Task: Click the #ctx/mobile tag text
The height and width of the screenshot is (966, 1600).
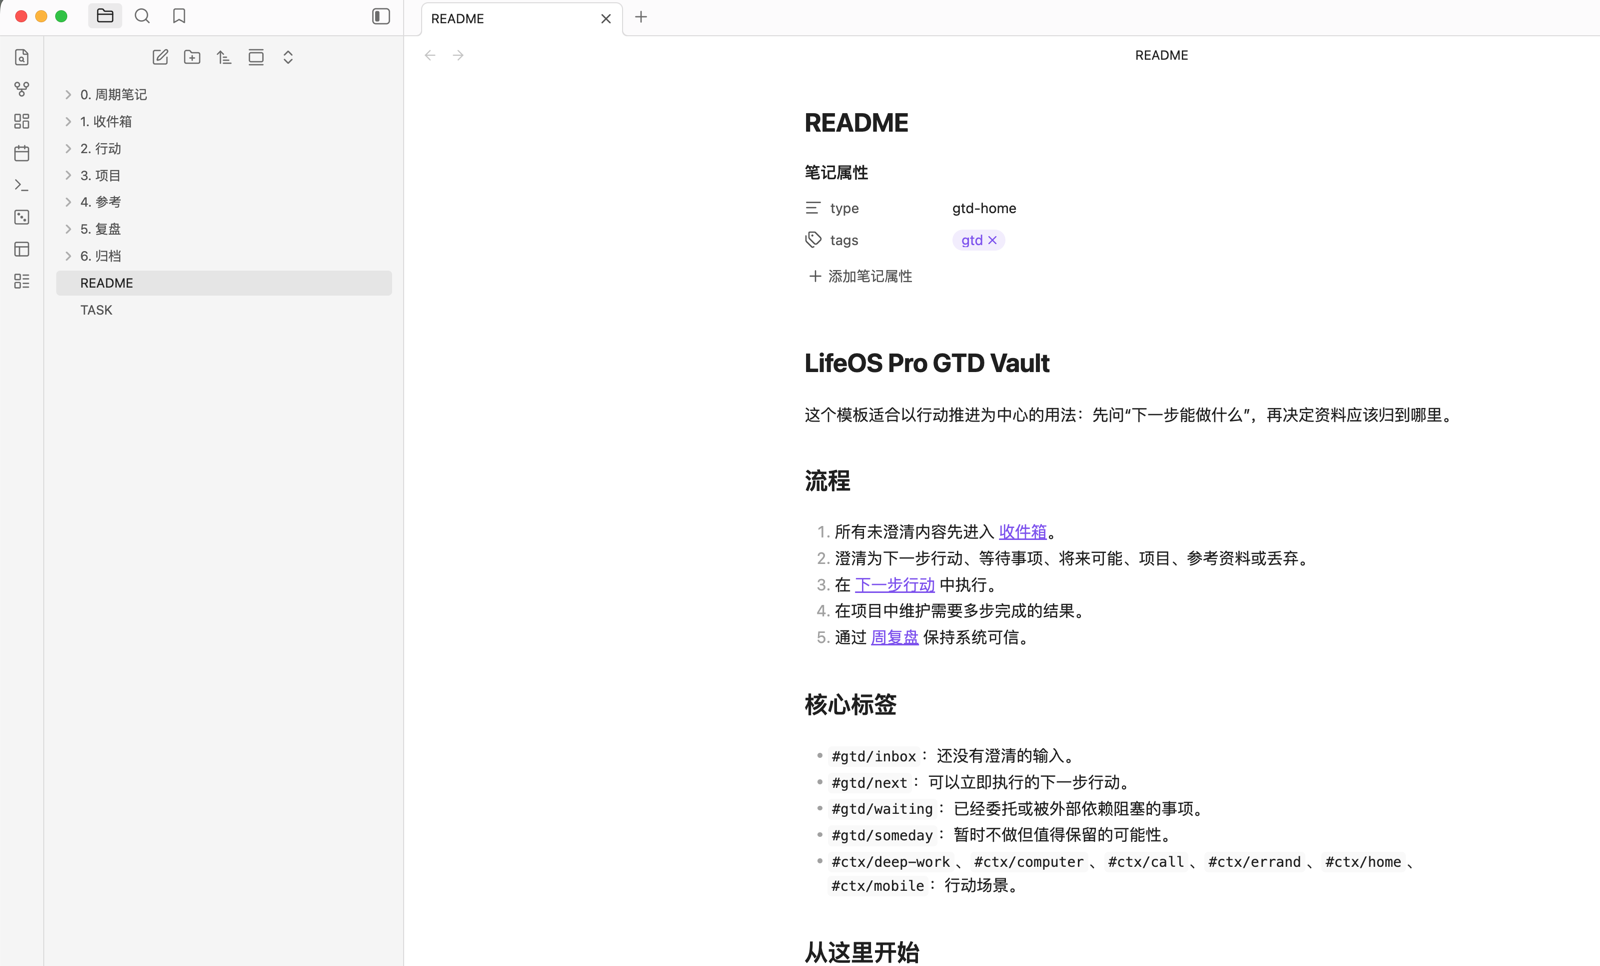Action: (x=877, y=885)
